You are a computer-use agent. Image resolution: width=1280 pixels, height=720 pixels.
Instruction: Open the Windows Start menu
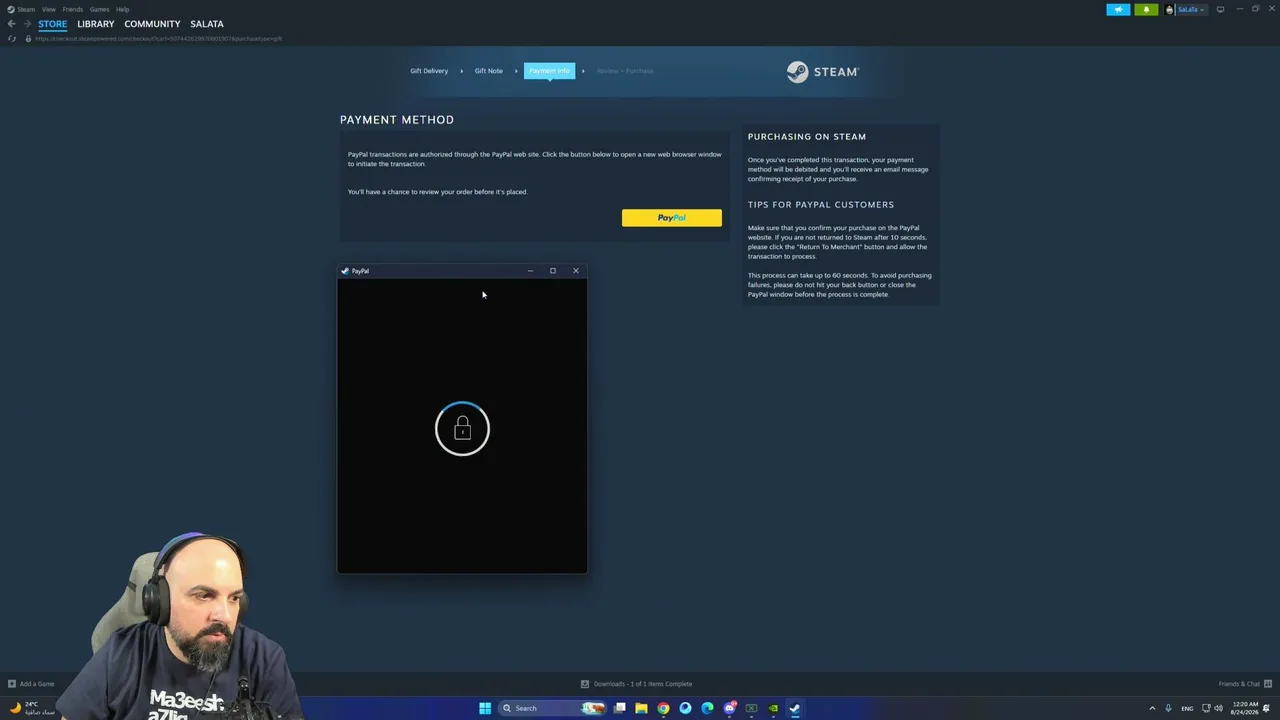[485, 708]
